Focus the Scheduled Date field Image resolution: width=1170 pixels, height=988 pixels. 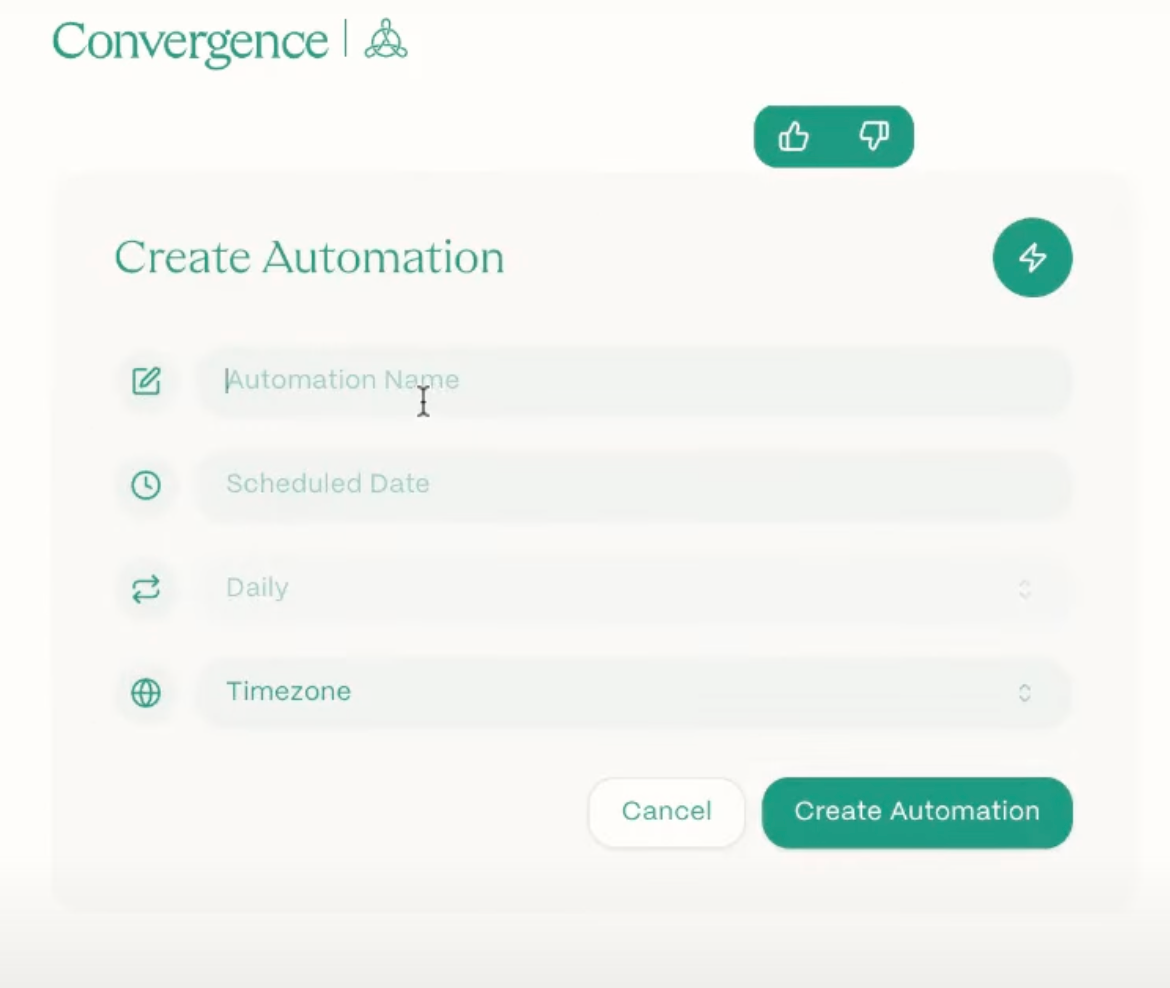(x=634, y=484)
